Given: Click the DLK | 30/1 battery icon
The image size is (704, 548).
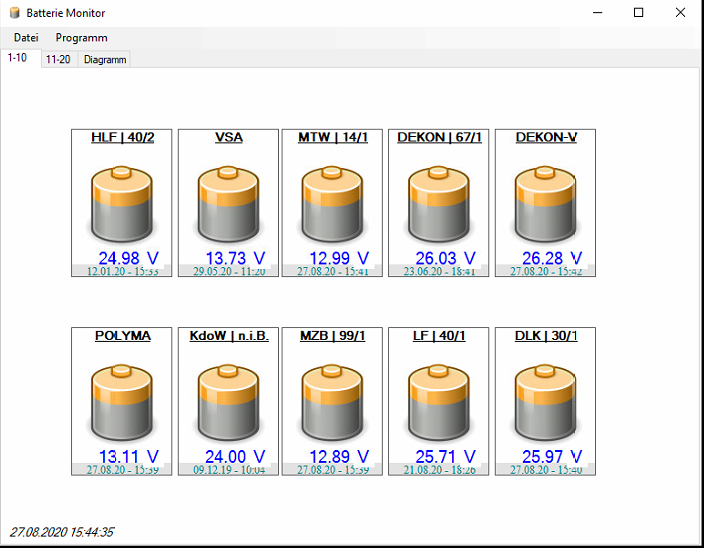Looking at the screenshot, I should [x=545, y=402].
